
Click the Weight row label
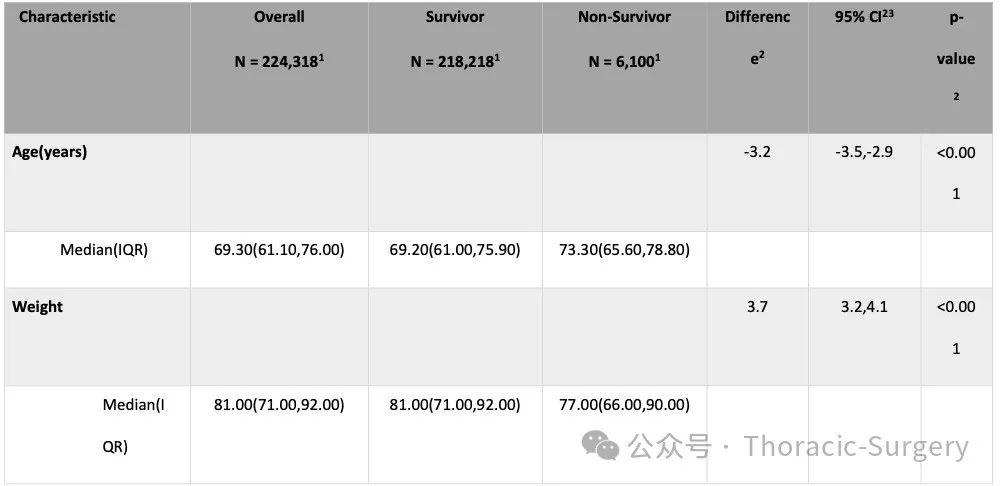[x=38, y=307]
